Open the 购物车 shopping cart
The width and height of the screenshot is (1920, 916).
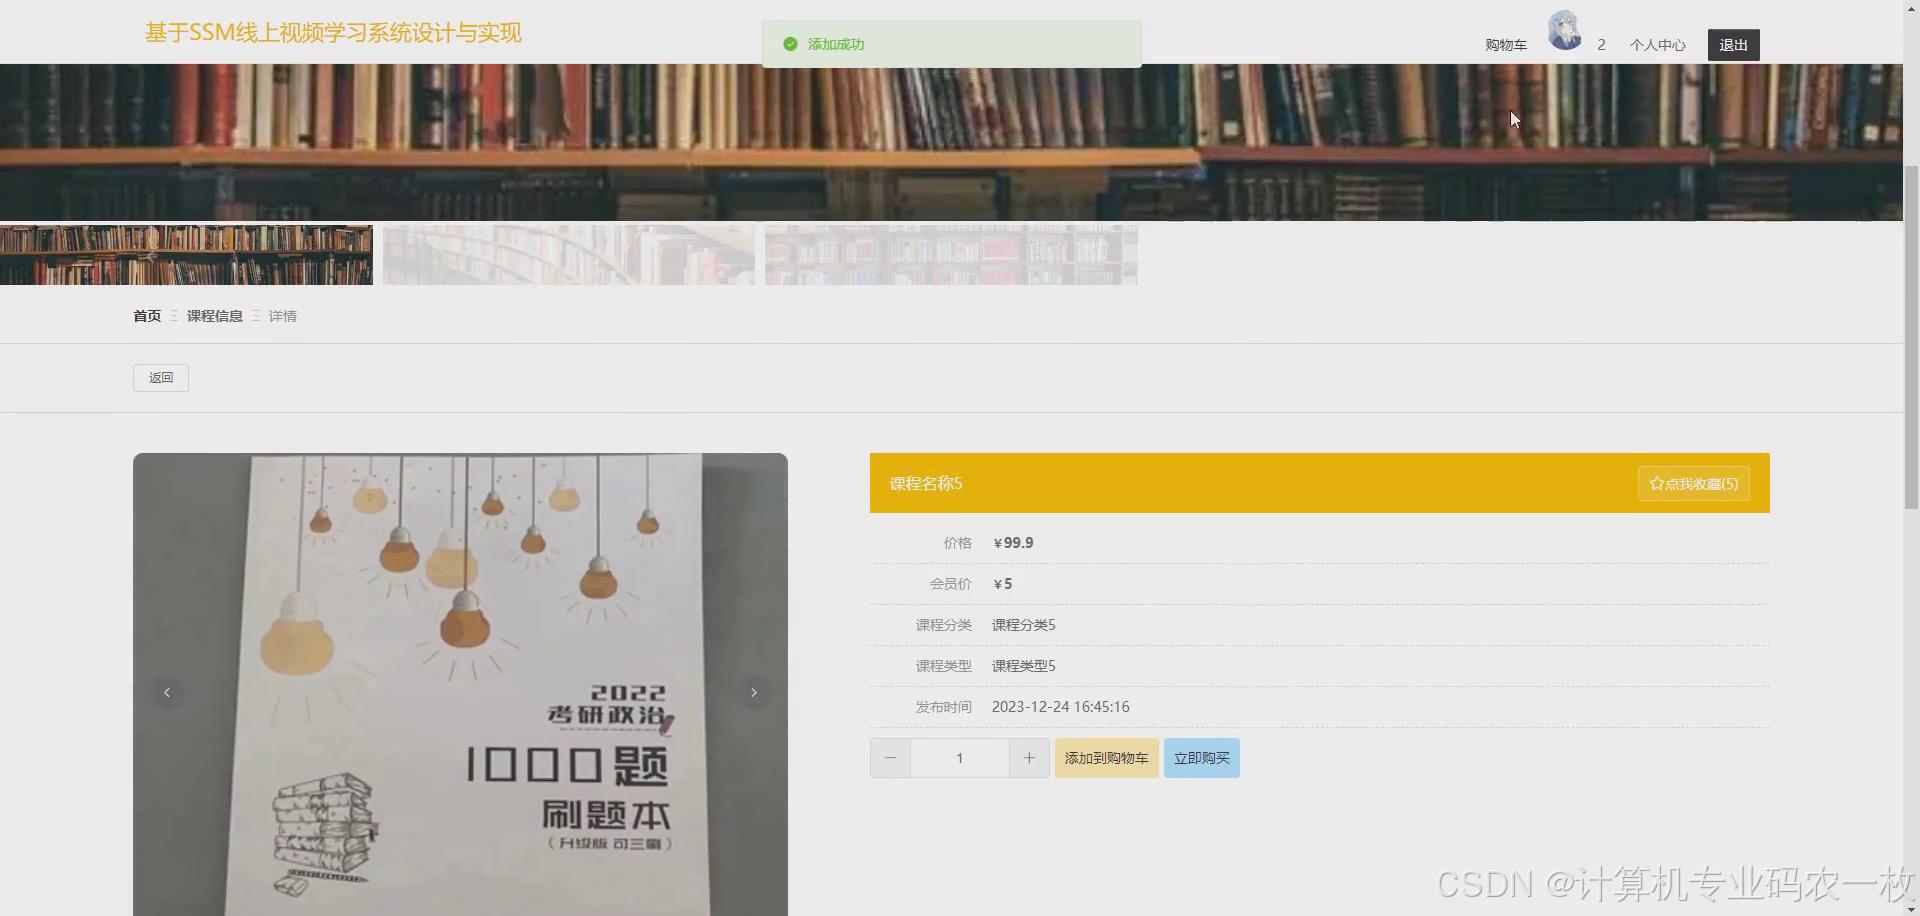pos(1505,44)
